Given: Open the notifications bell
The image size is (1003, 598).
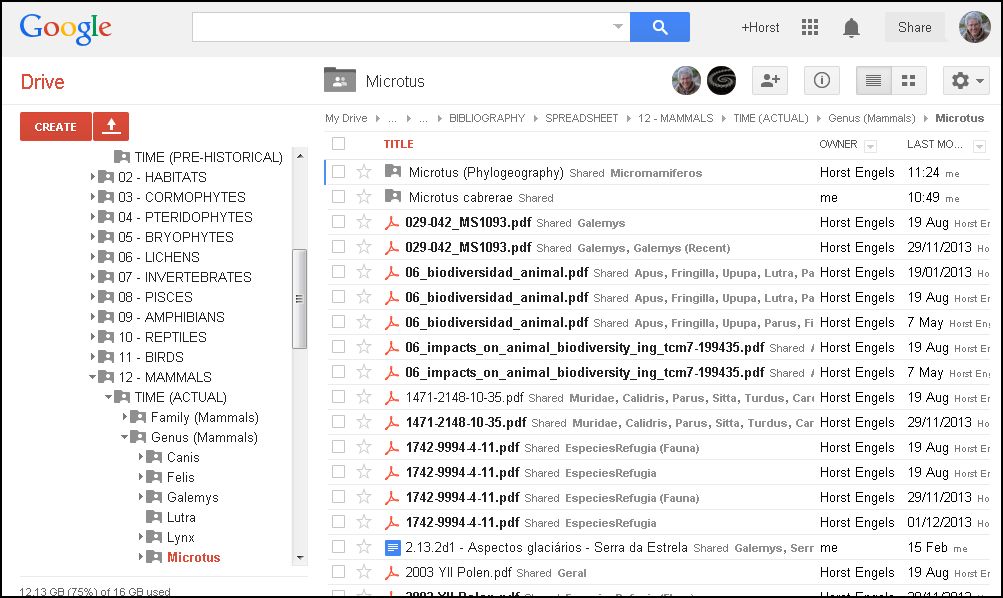Looking at the screenshot, I should 851,28.
